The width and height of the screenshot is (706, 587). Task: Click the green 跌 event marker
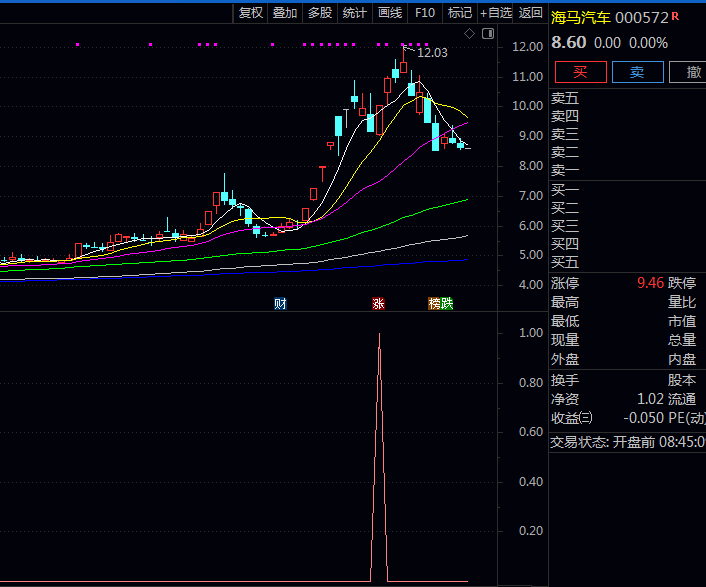coord(447,303)
